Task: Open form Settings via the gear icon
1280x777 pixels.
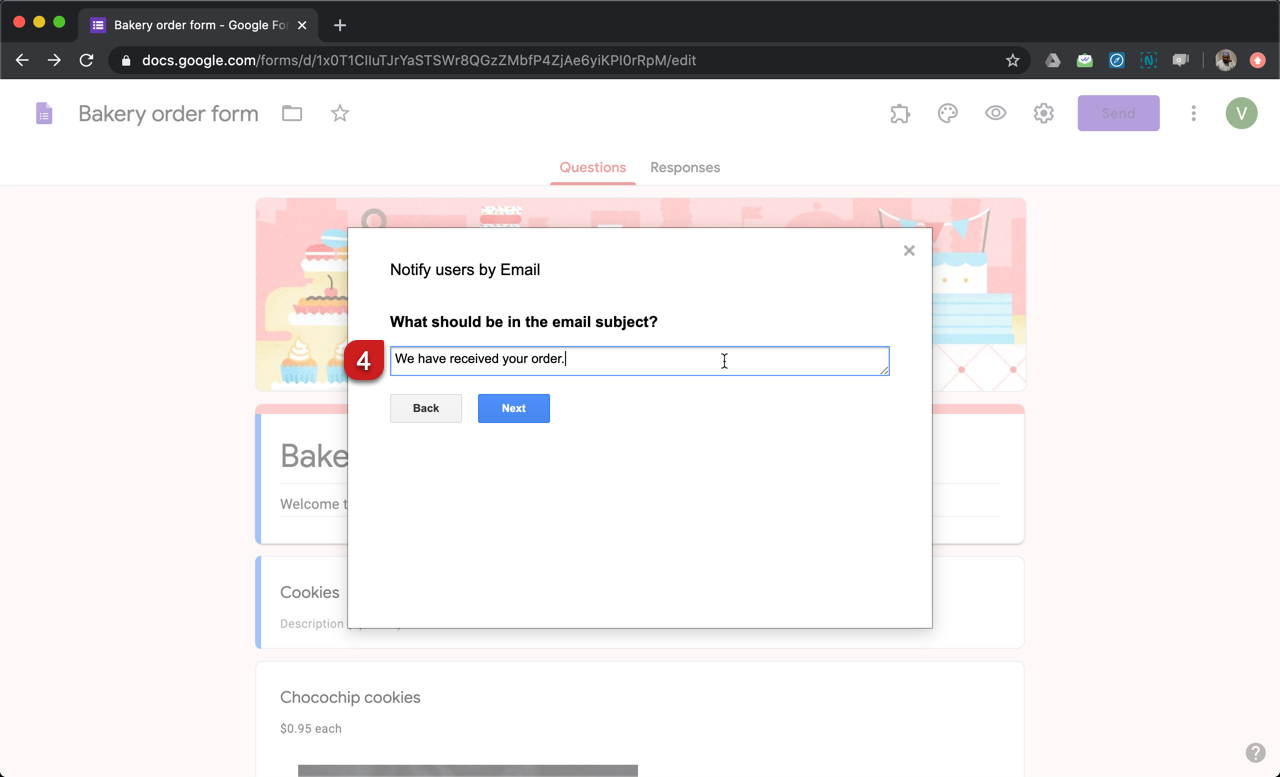Action: tap(1043, 113)
